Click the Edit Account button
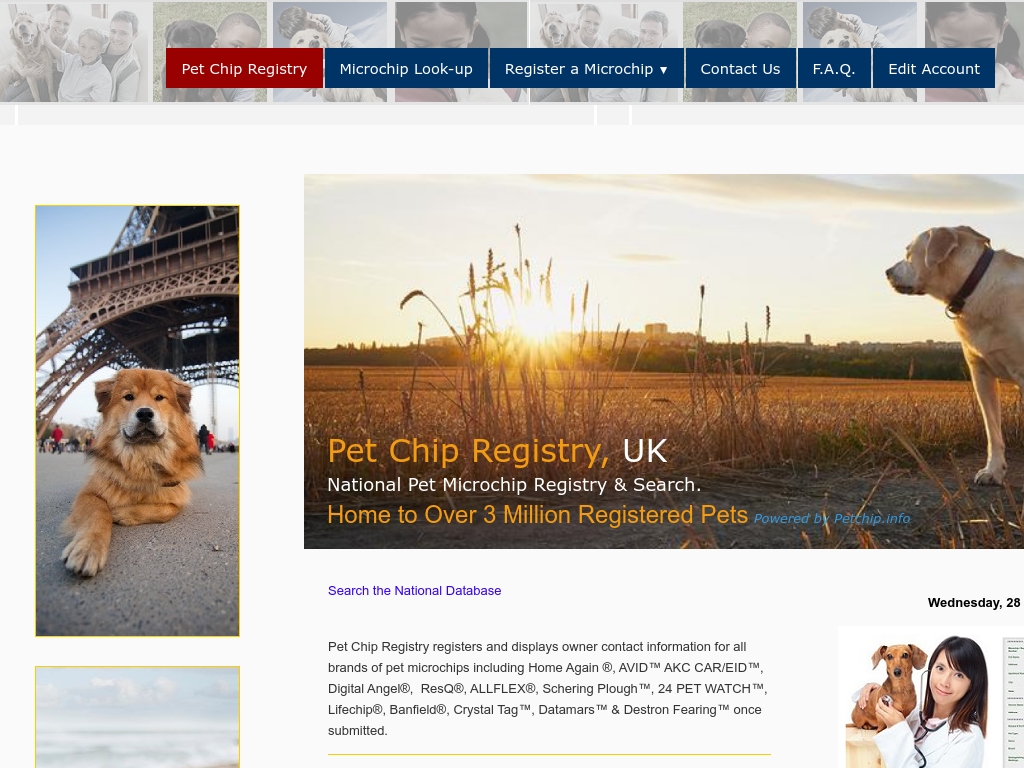This screenshot has height=768, width=1024. (x=934, y=68)
